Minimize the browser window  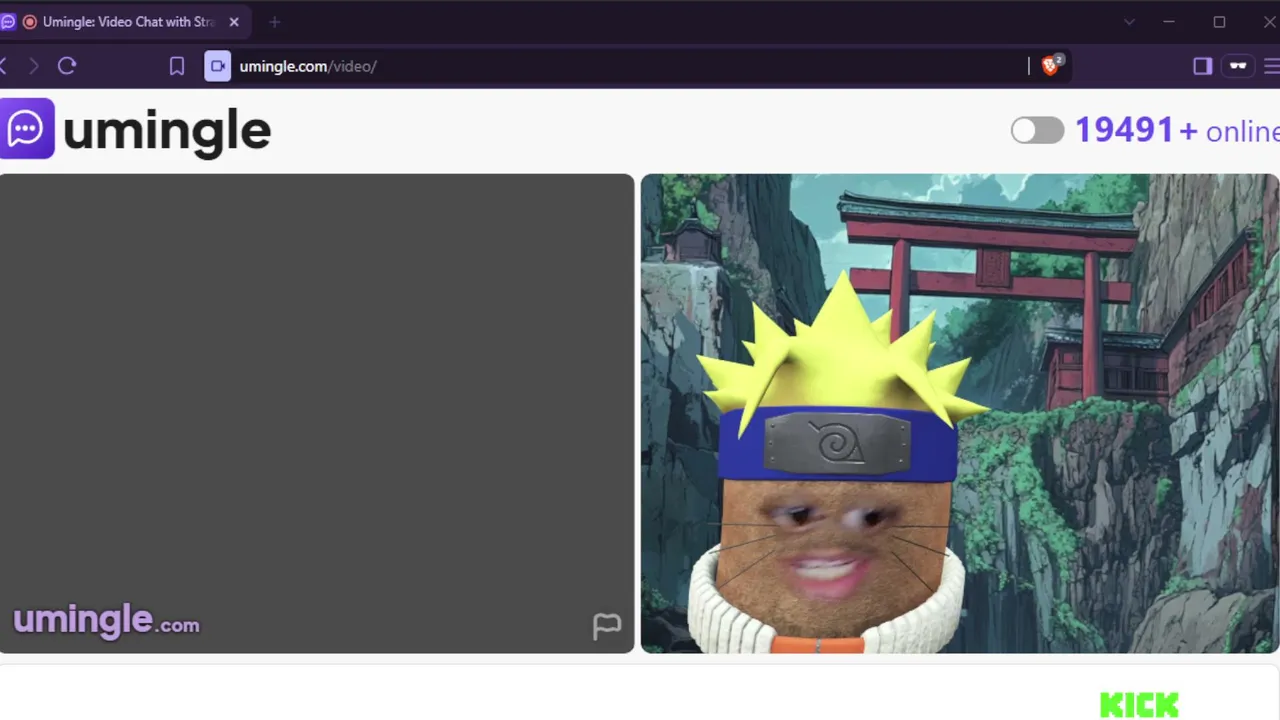click(x=1168, y=22)
